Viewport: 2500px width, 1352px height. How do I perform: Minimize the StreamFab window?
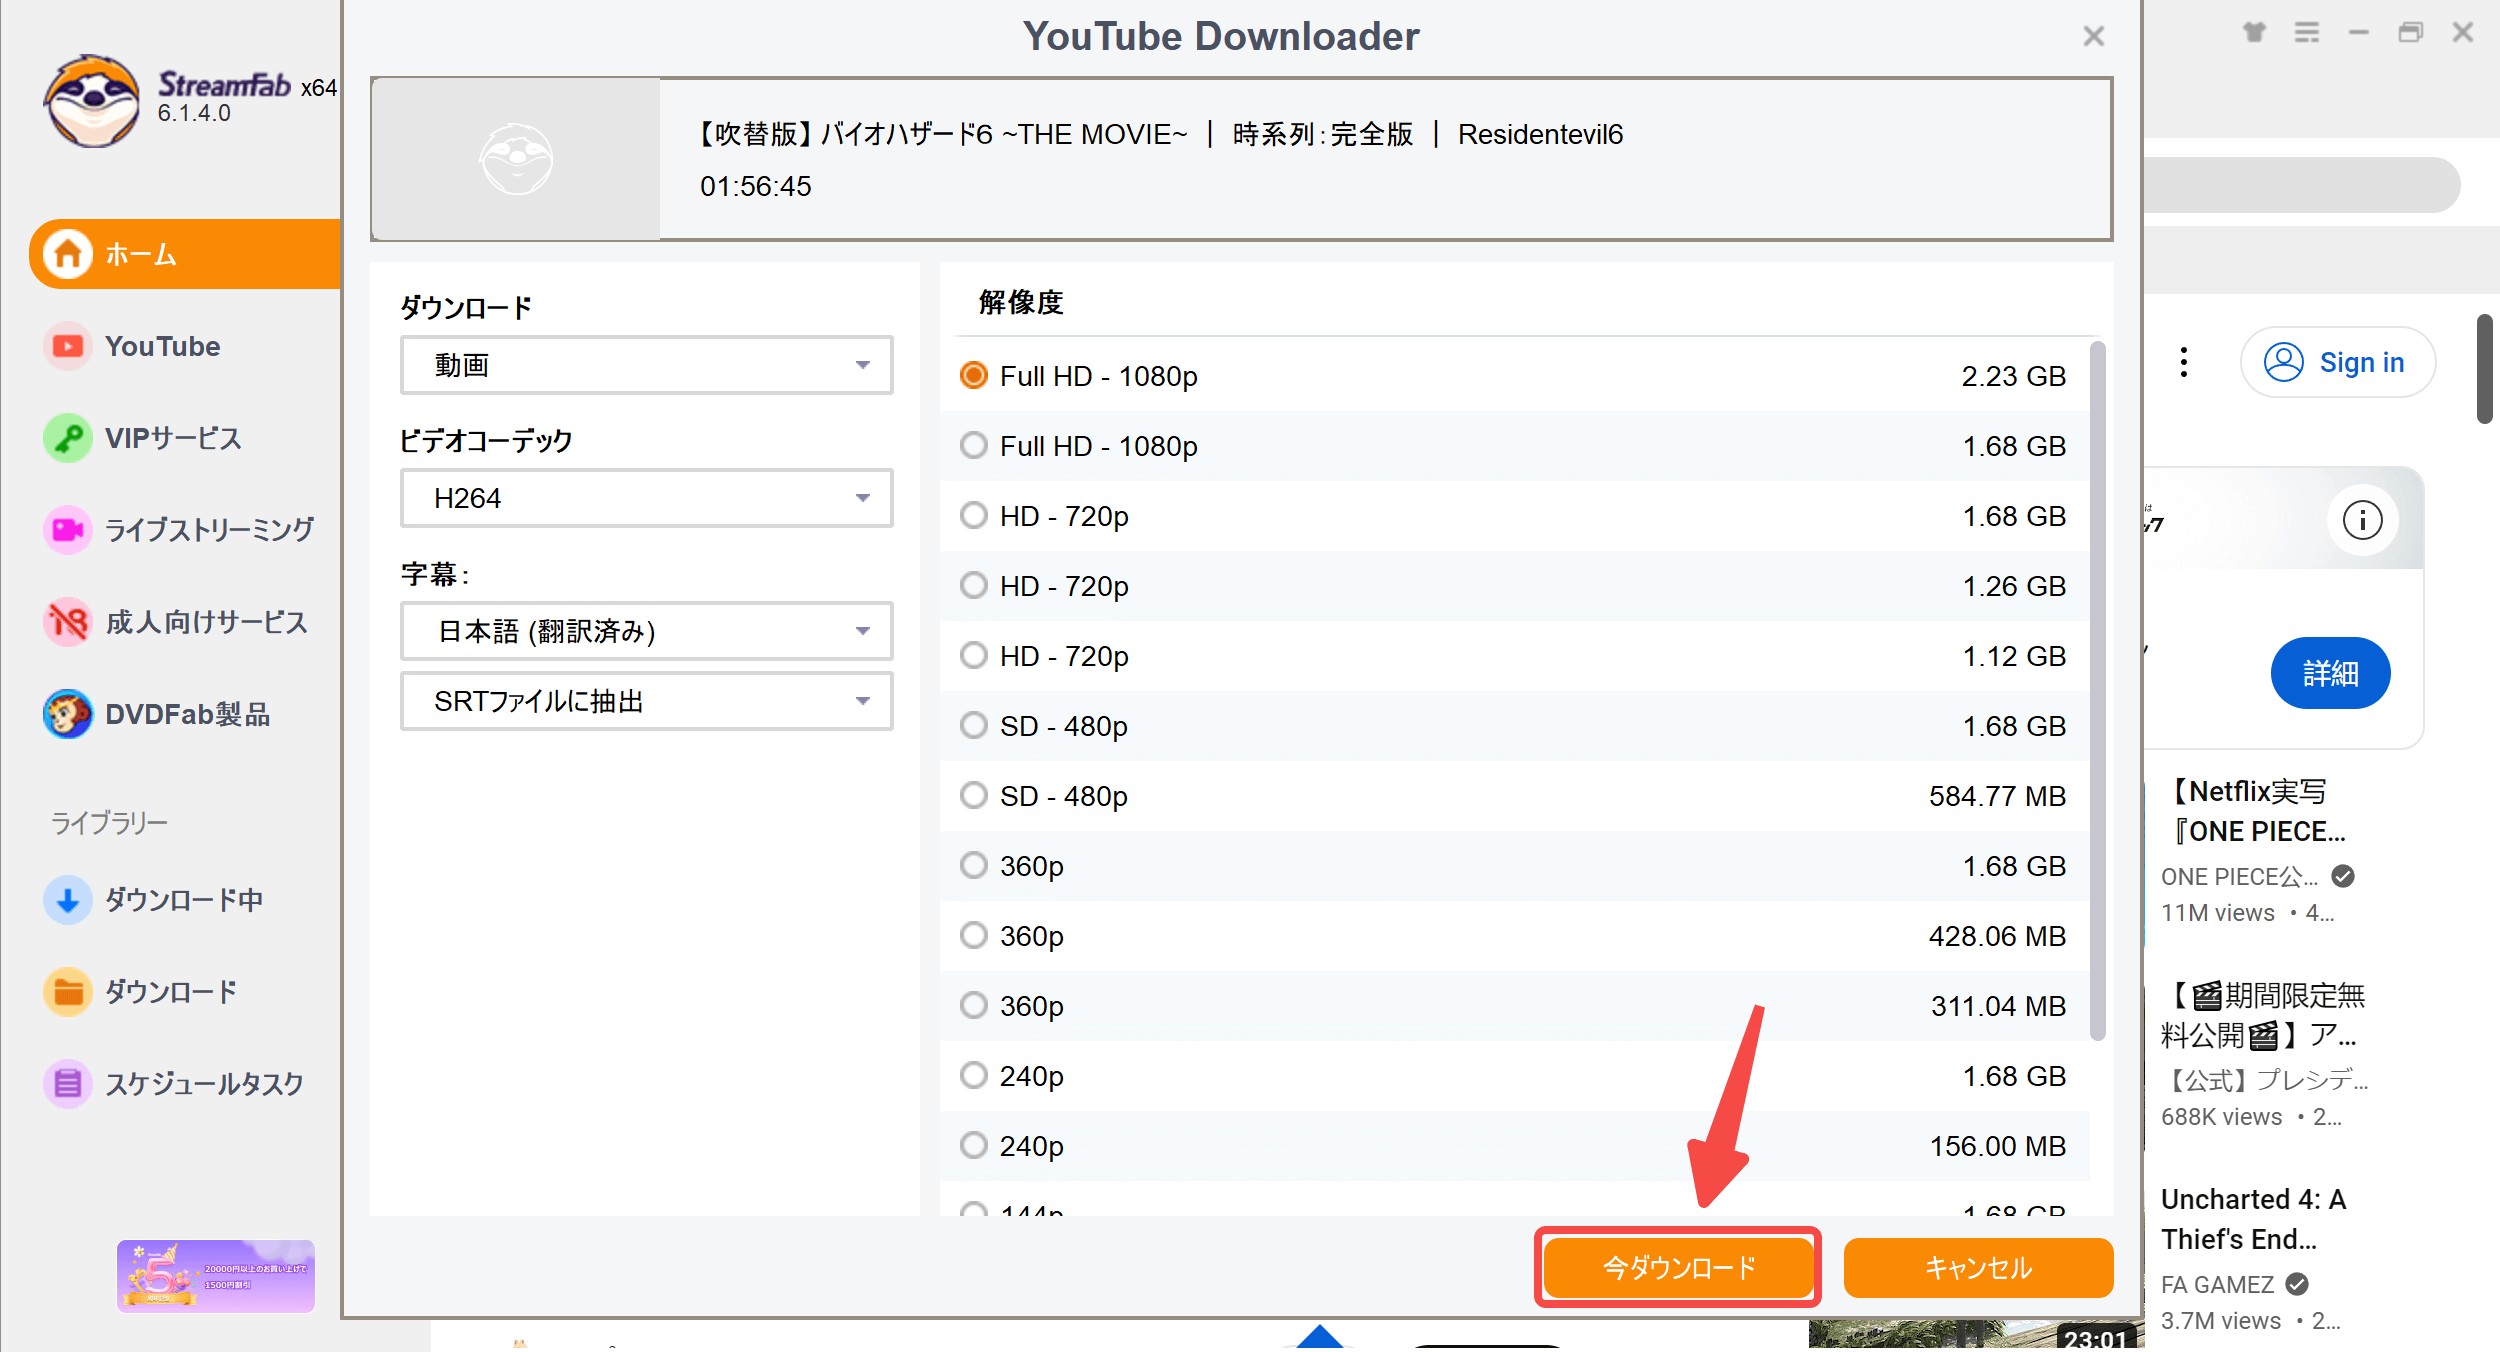(2359, 33)
